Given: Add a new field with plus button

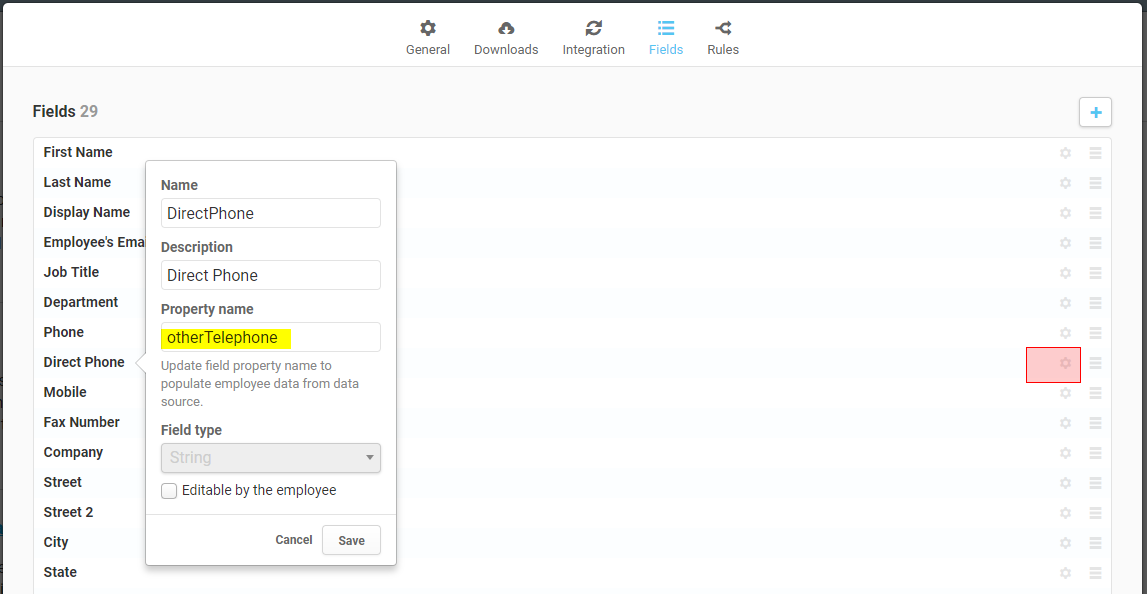Looking at the screenshot, I should tap(1095, 113).
